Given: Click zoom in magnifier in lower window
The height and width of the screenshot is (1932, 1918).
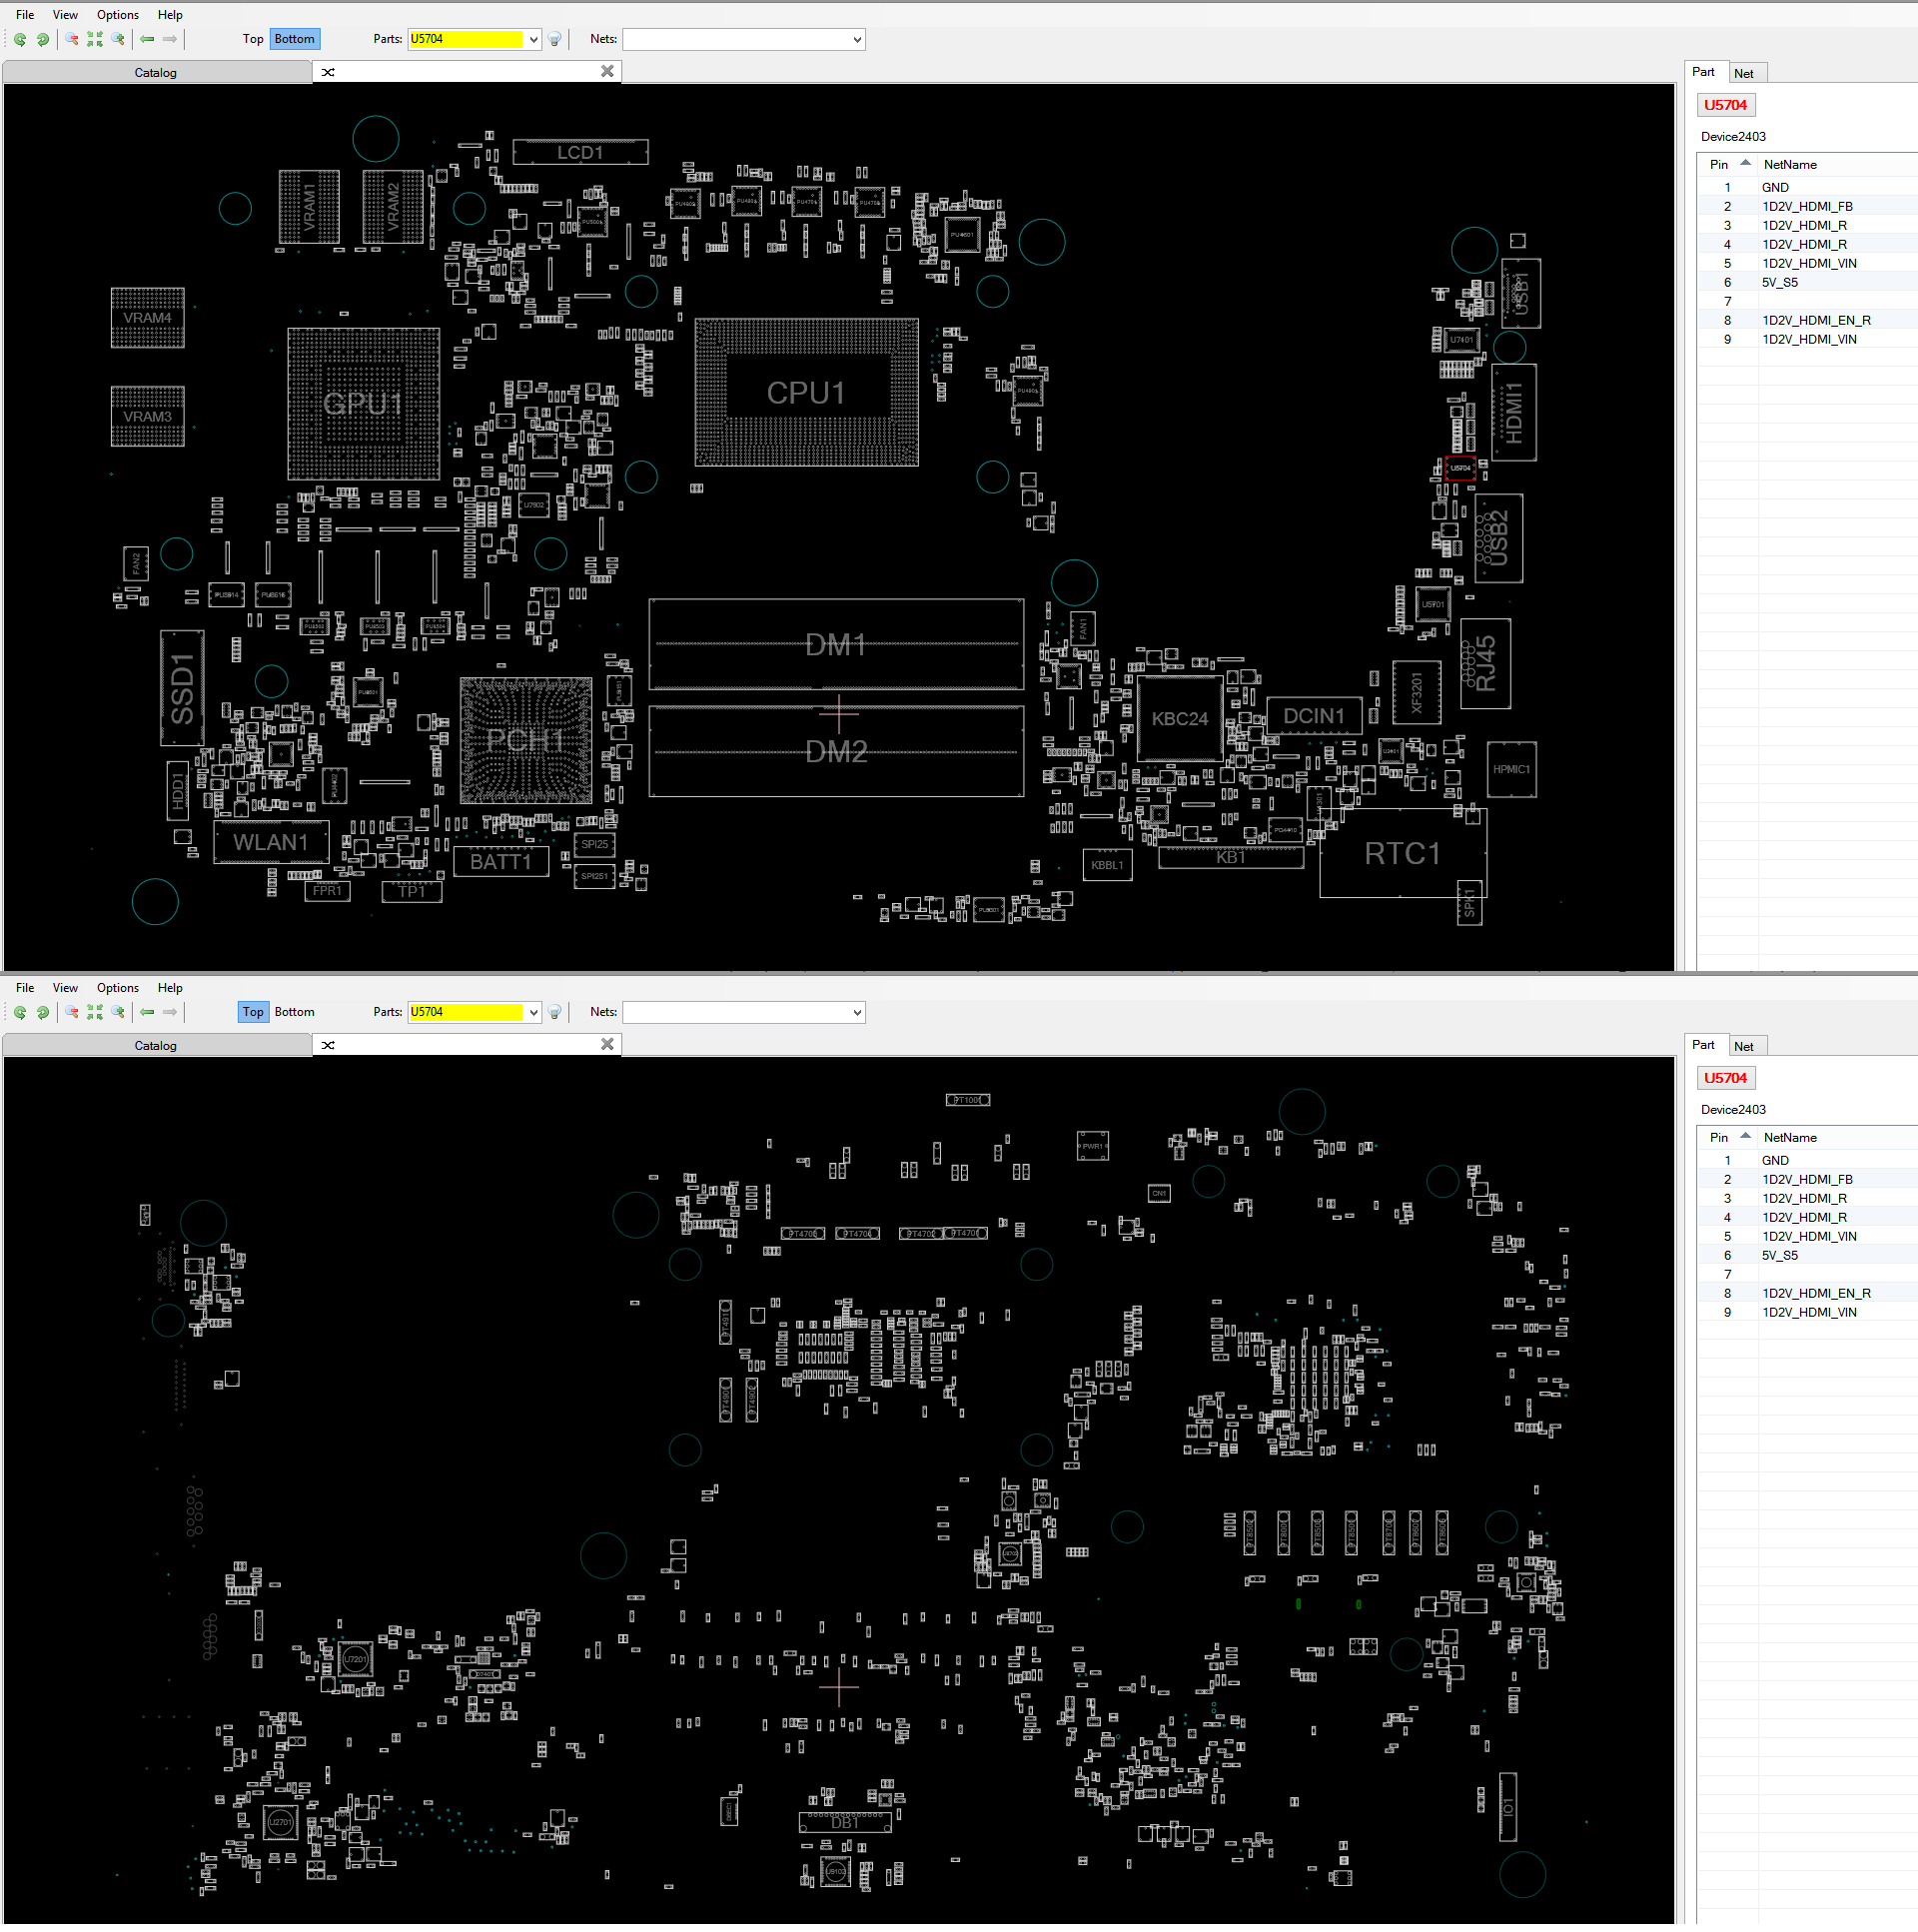Looking at the screenshot, I should point(118,1012).
